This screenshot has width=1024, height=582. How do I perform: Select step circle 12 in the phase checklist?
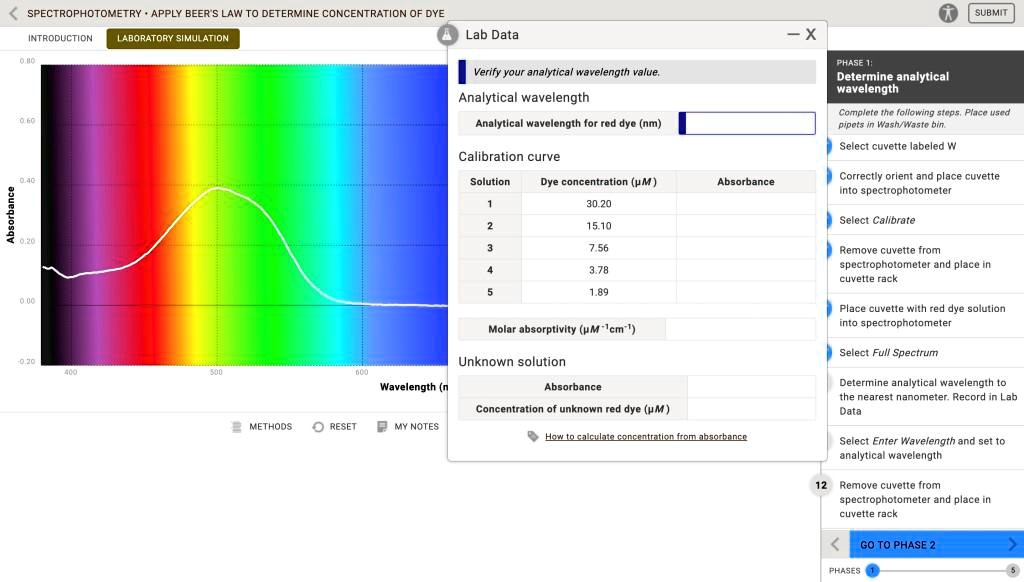820,485
